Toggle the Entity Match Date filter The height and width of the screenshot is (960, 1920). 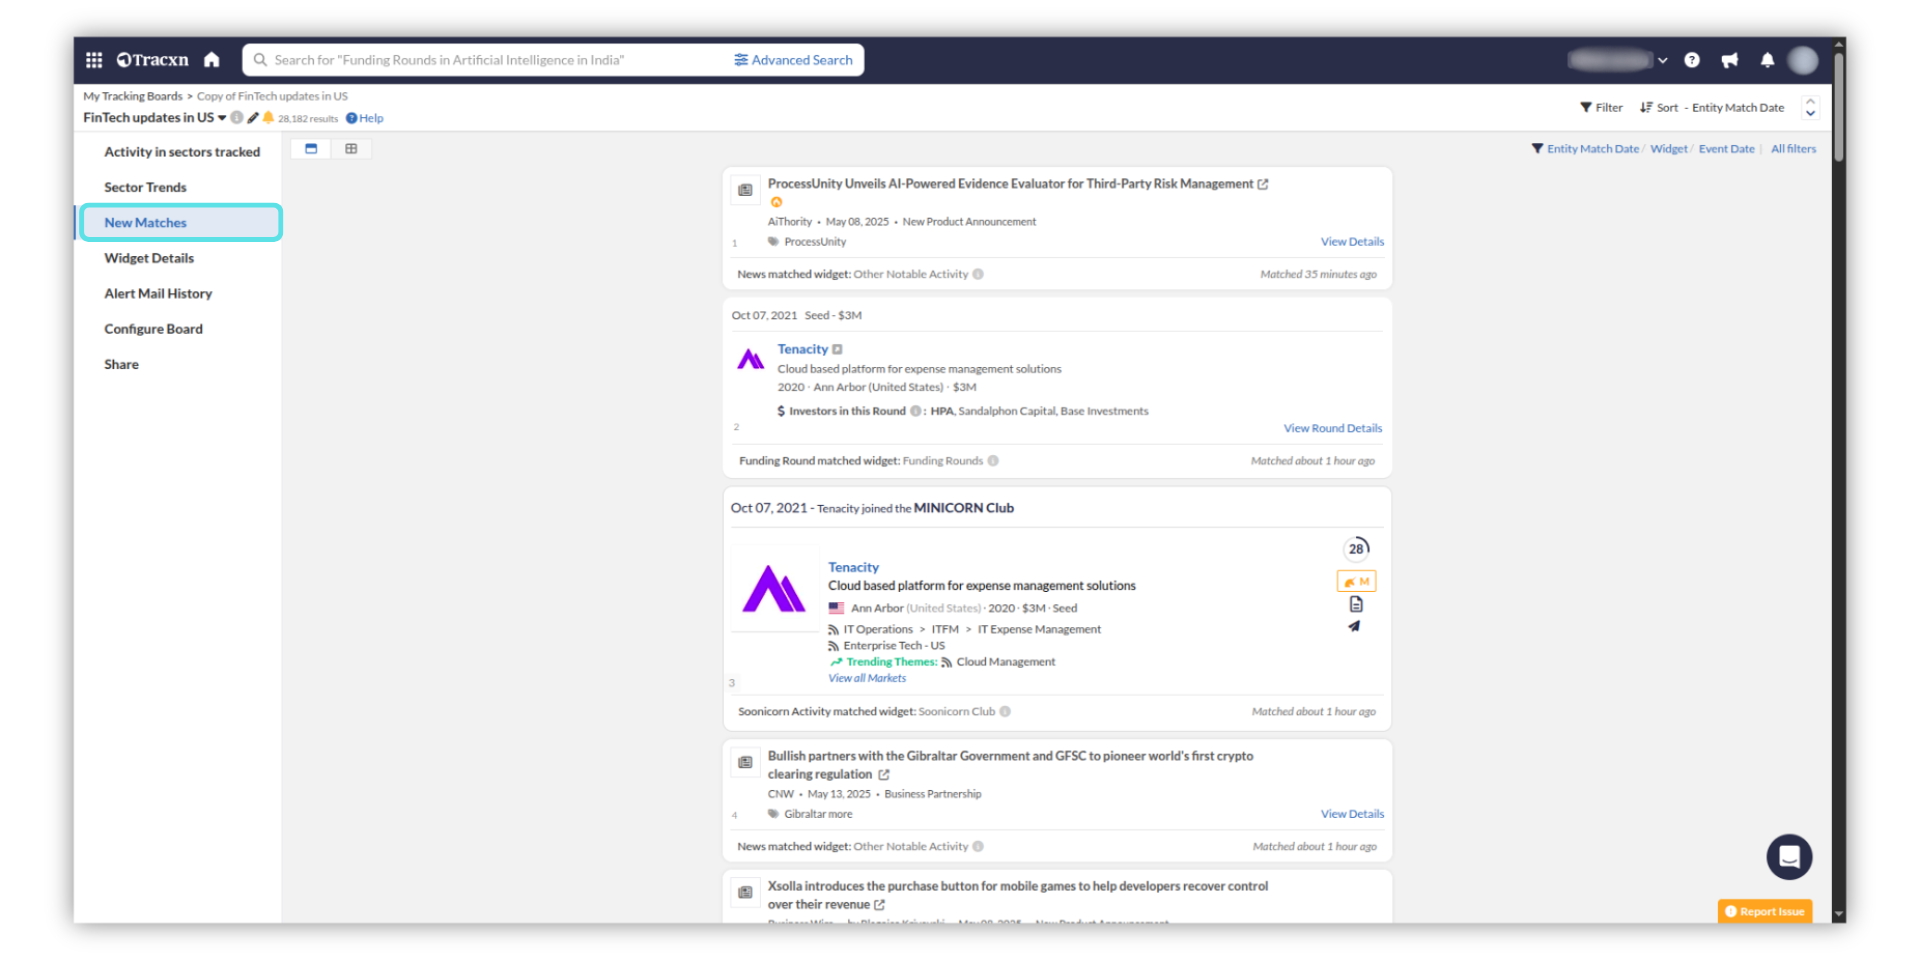pos(1592,149)
